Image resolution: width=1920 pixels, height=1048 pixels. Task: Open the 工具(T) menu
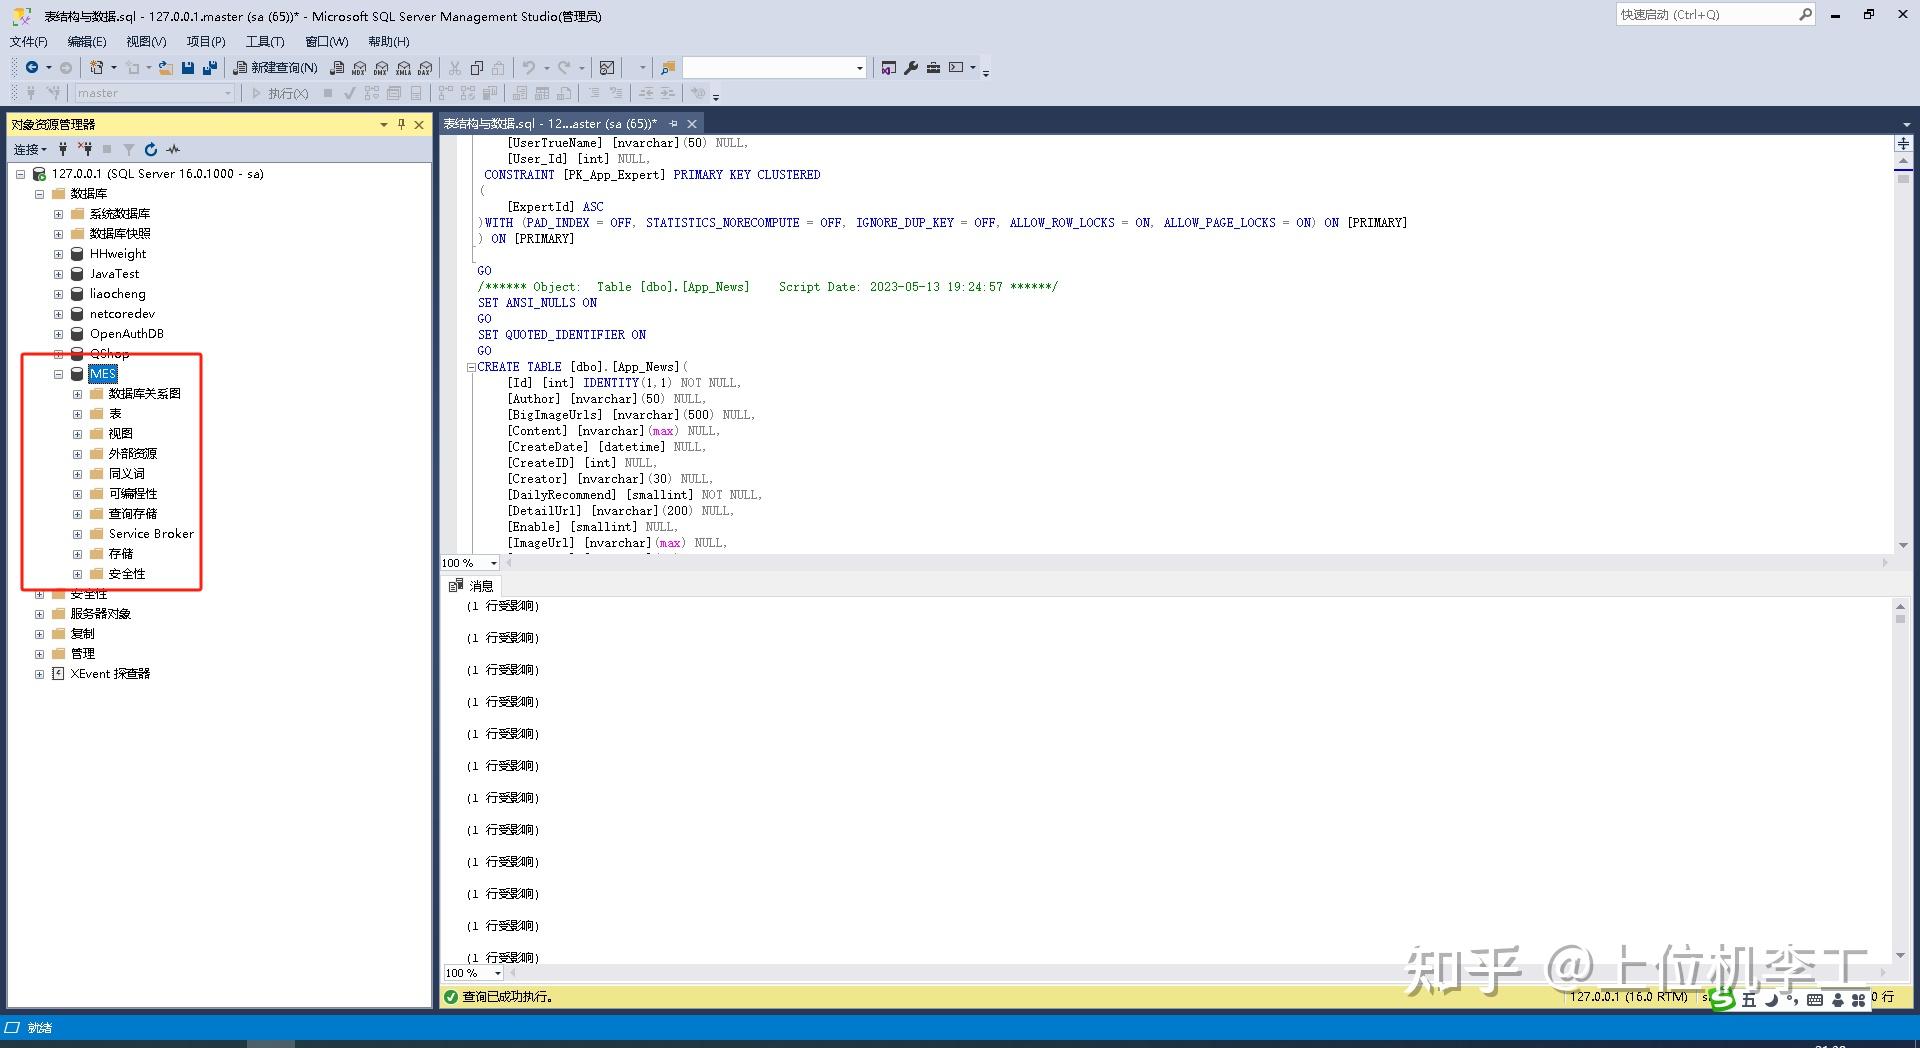[x=264, y=41]
